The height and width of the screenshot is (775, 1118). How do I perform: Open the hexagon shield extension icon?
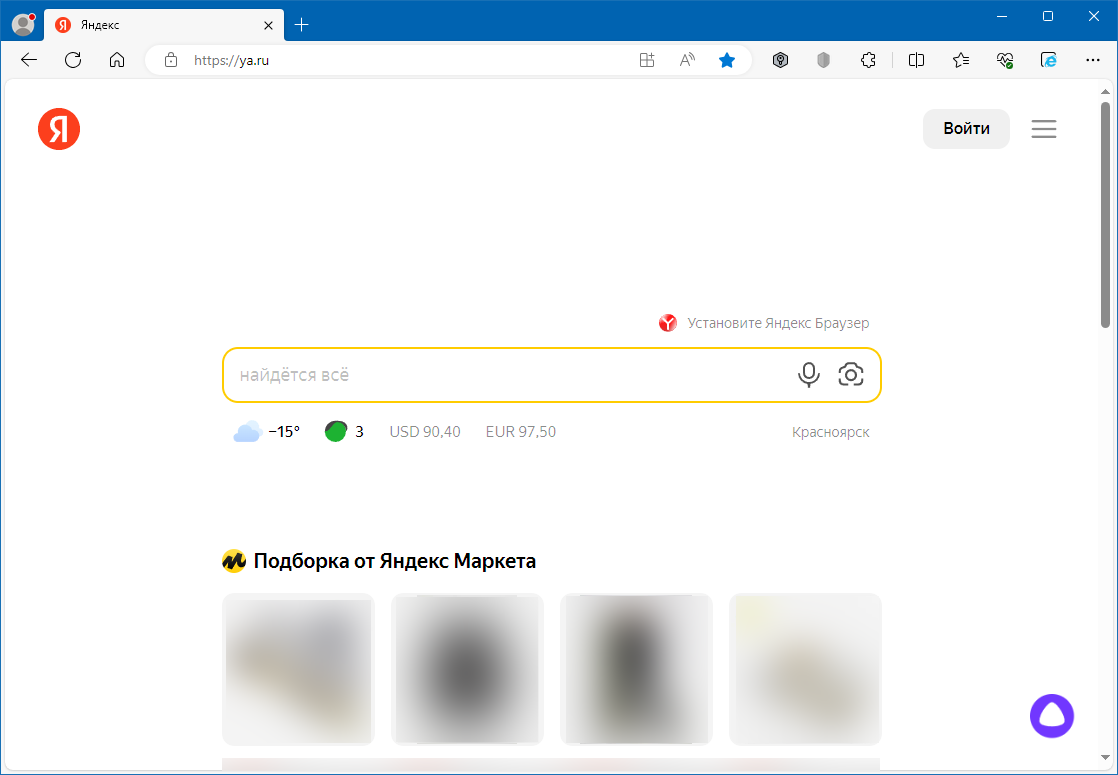coord(780,61)
